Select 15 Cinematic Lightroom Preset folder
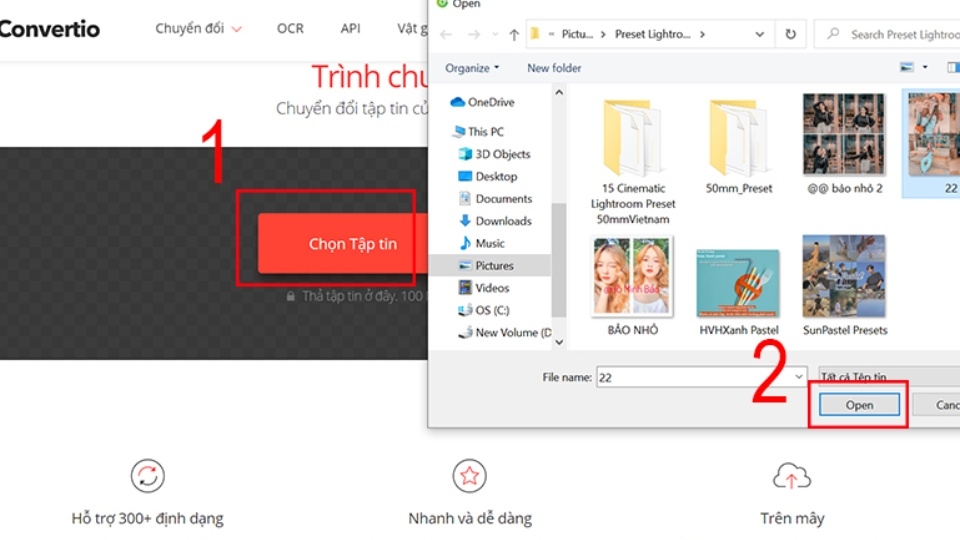The width and height of the screenshot is (960, 540). 633,160
